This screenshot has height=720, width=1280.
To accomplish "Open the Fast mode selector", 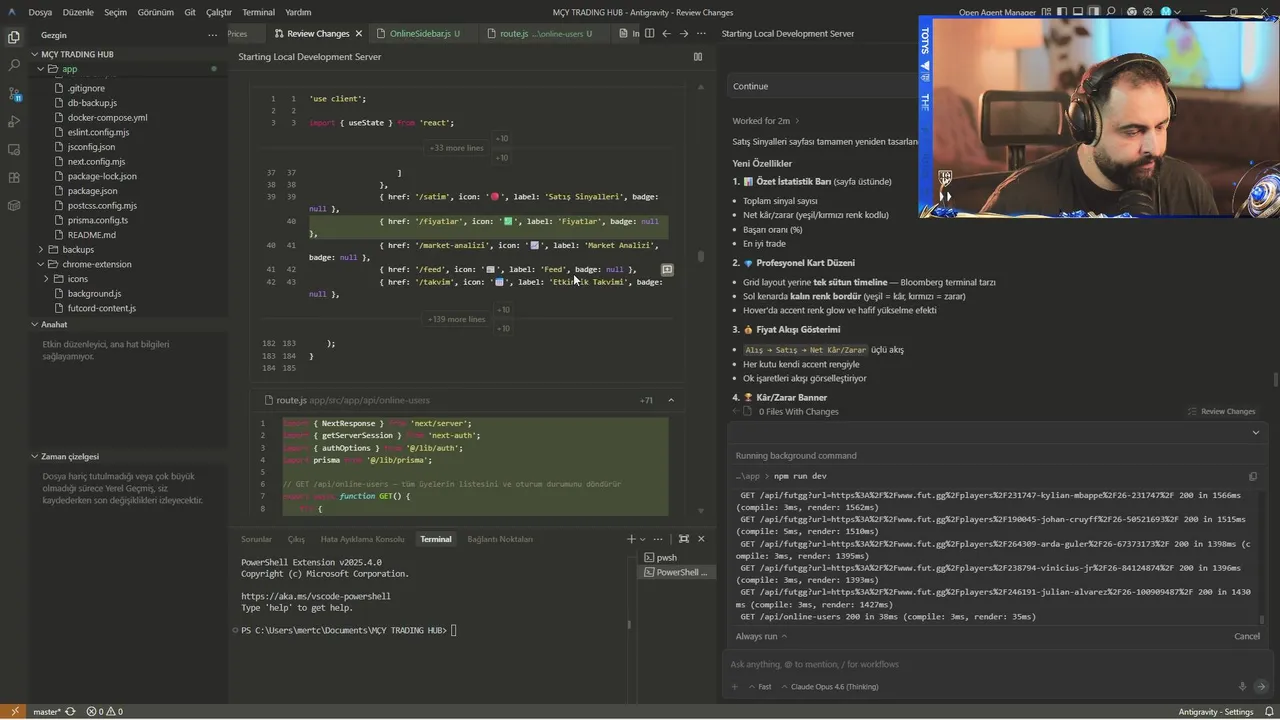I will tap(761, 687).
